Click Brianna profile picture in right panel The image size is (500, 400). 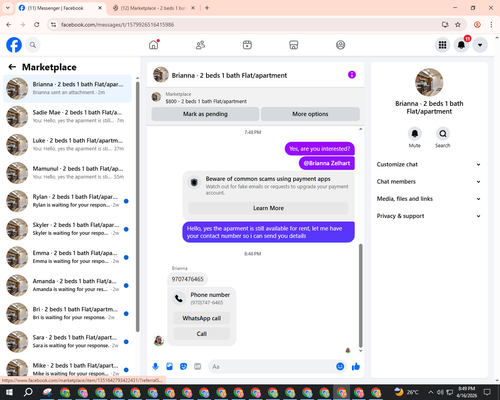click(429, 82)
